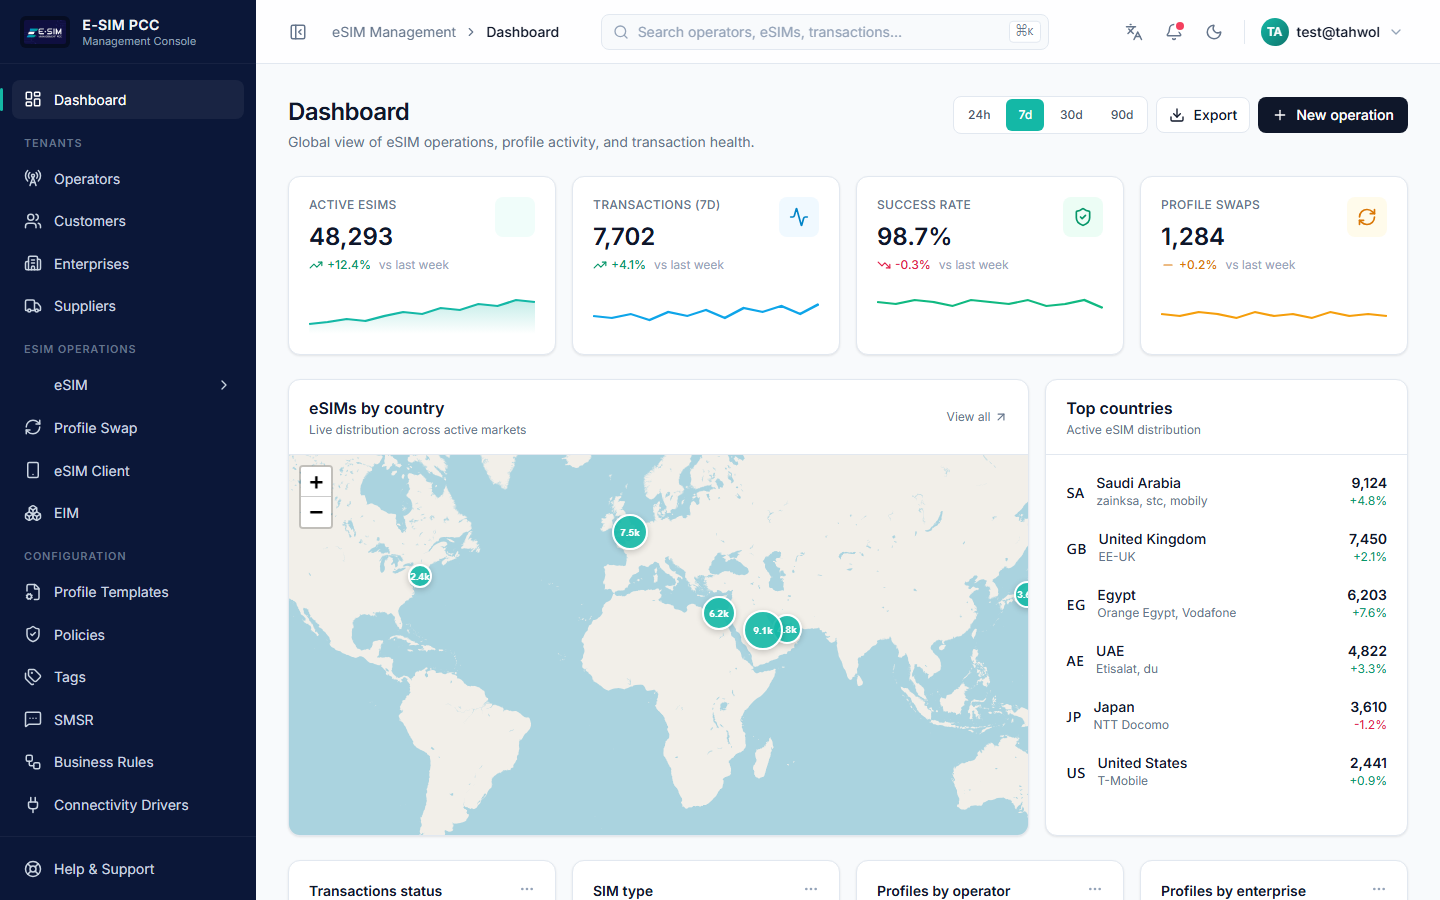Go to Operators in the sidebar

pyautogui.click(x=87, y=179)
